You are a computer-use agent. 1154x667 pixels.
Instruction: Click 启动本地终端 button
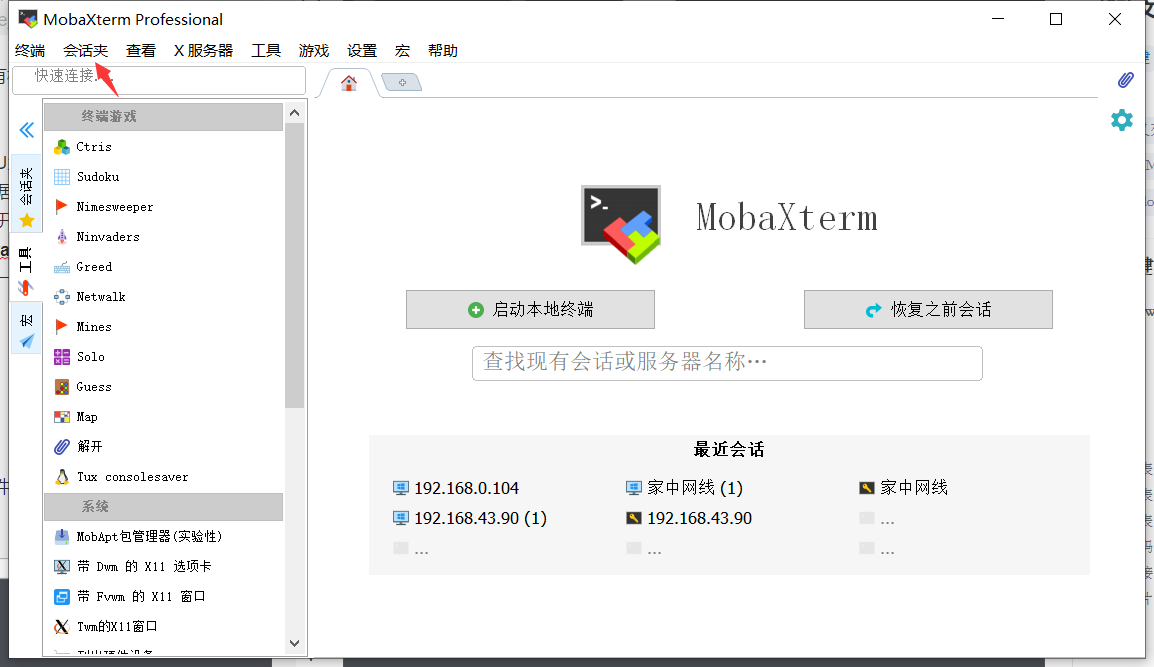click(530, 309)
